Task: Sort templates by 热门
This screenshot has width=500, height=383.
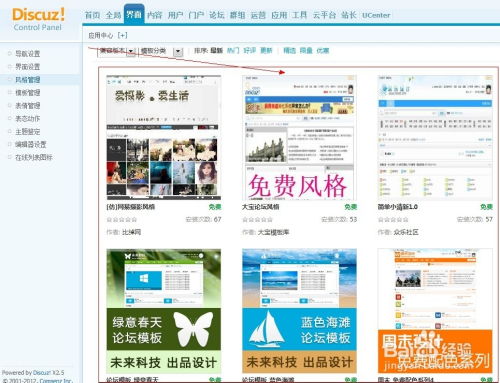Action: point(233,51)
